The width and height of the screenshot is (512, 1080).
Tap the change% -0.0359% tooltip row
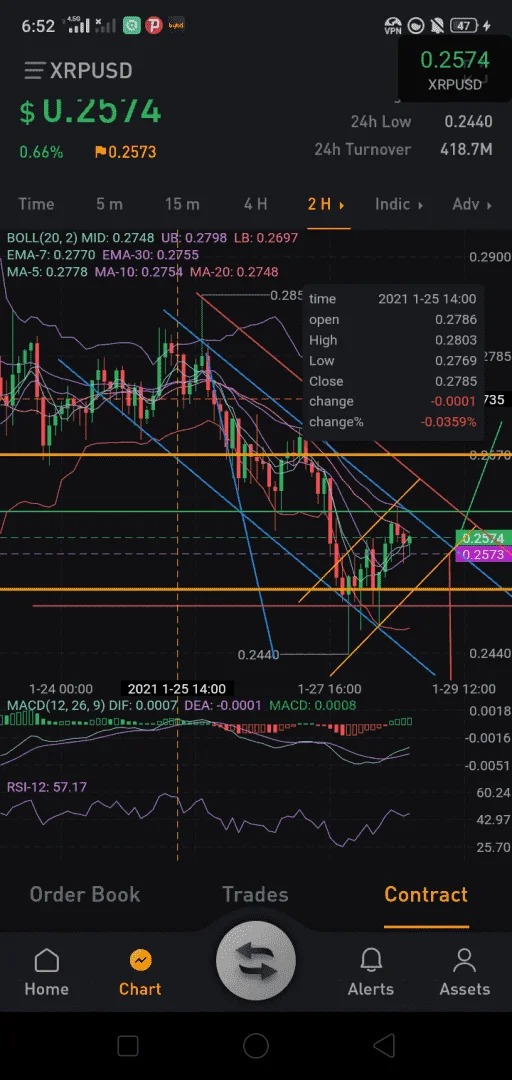[393, 422]
